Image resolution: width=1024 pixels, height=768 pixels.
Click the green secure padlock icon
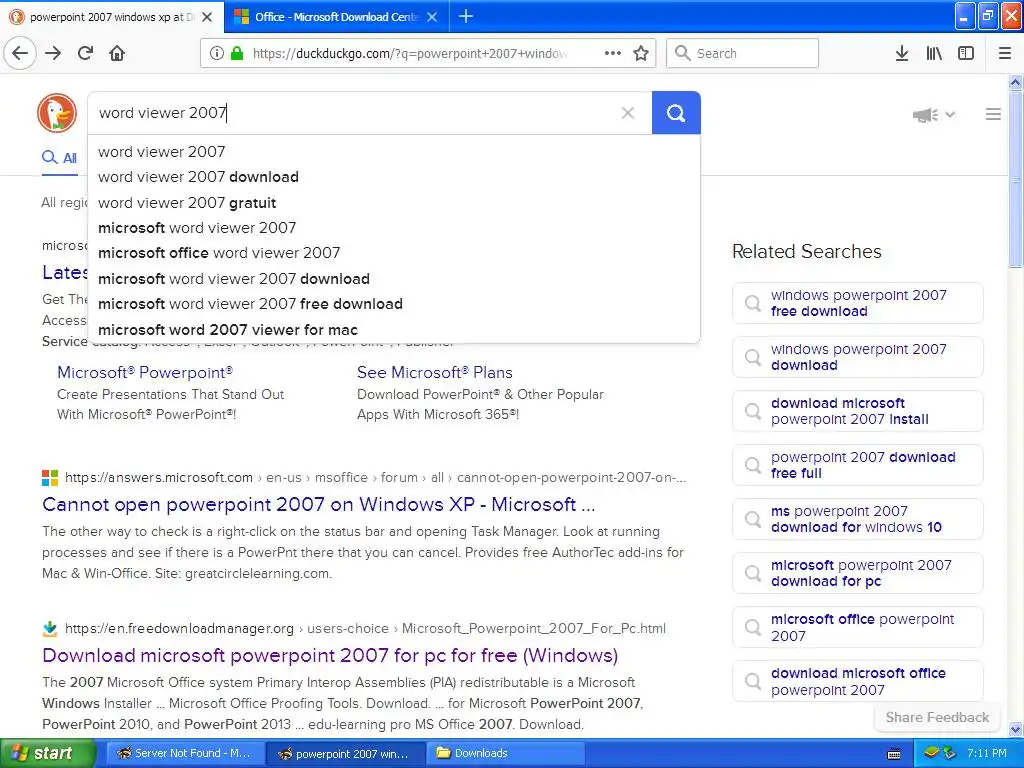pos(238,53)
